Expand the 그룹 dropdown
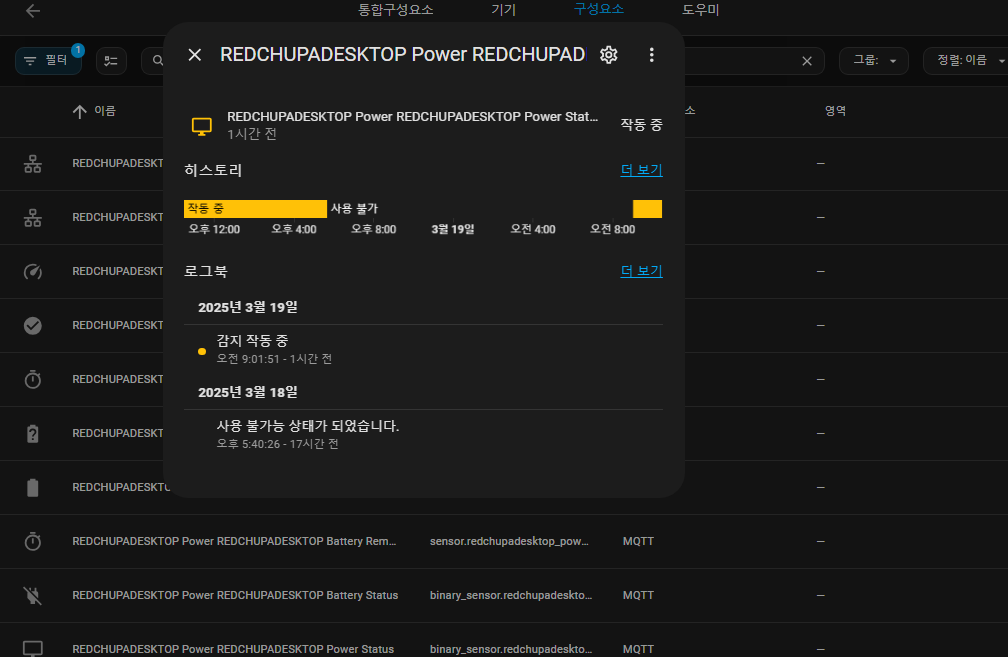Viewport: 1008px width, 657px height. 873,61
